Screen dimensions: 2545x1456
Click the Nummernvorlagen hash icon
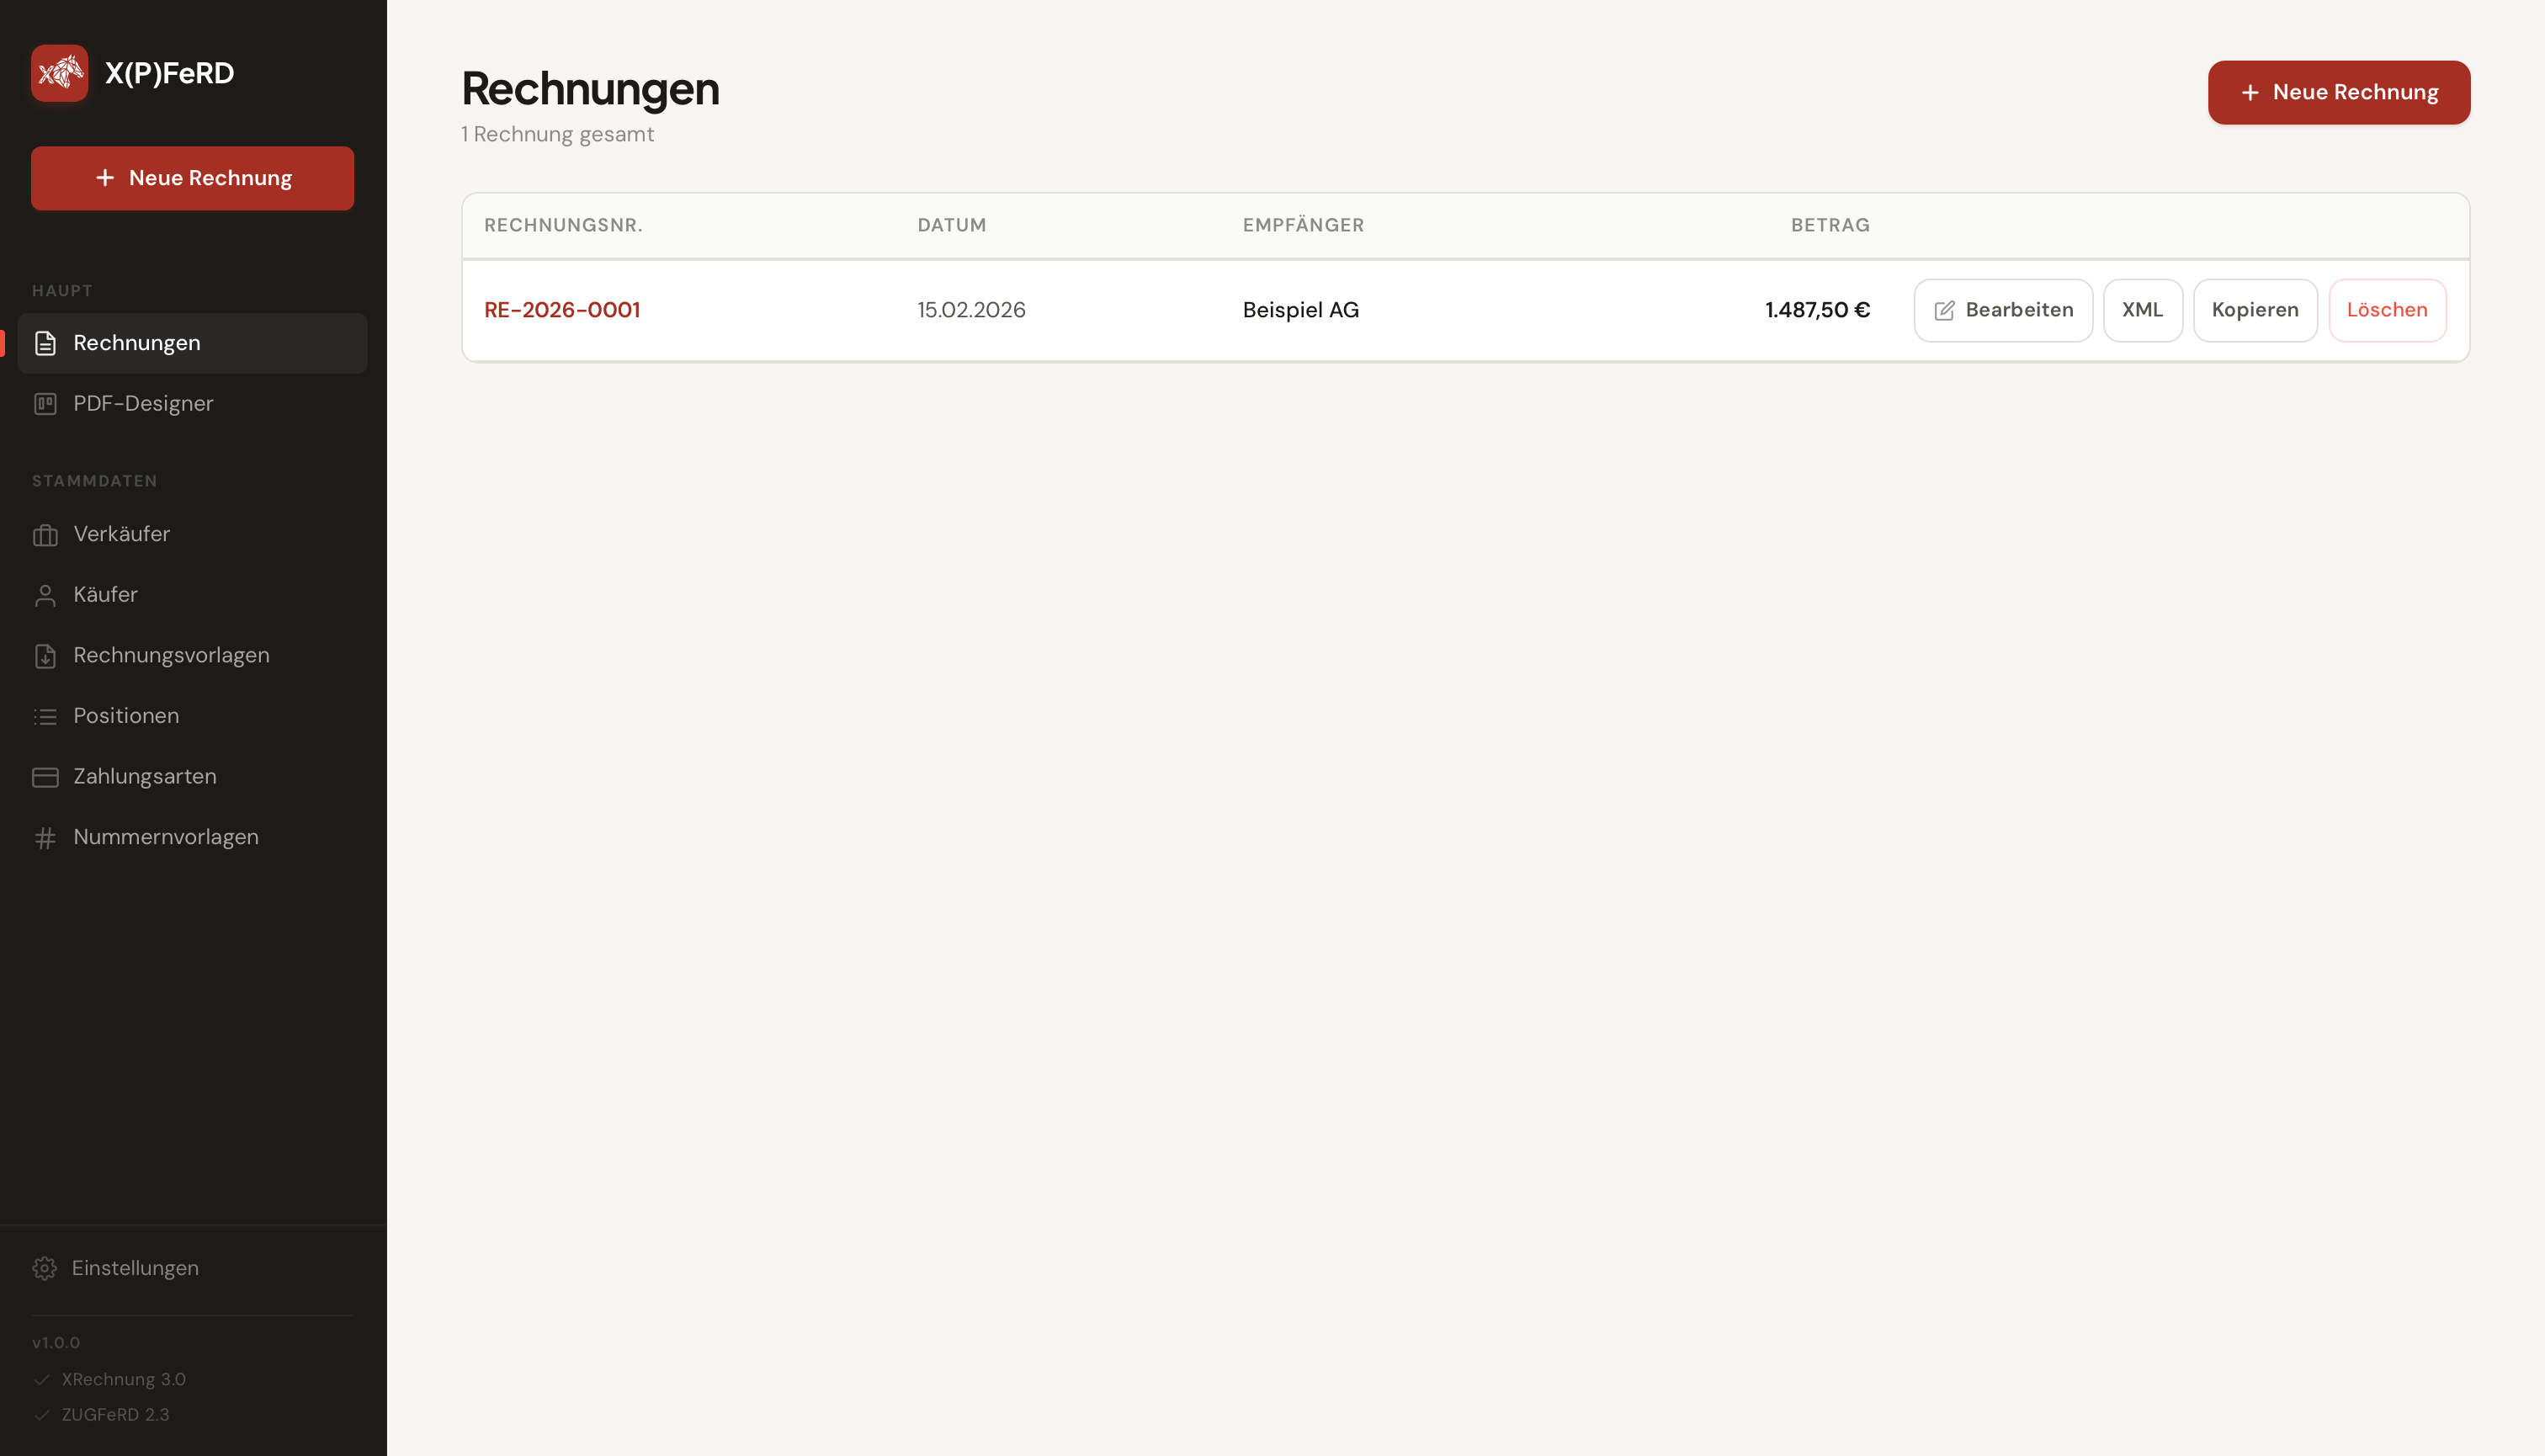(45, 838)
